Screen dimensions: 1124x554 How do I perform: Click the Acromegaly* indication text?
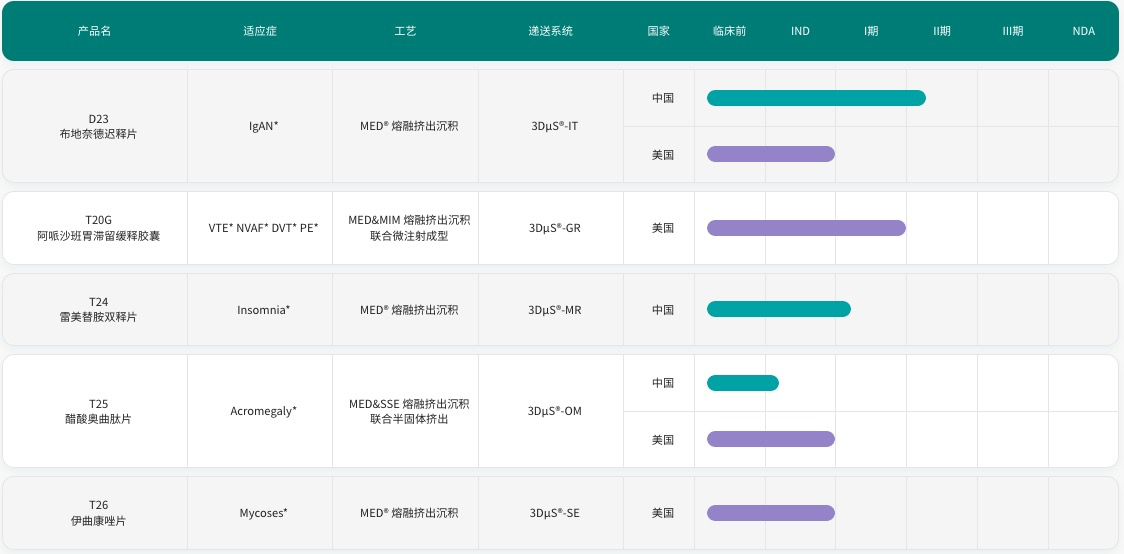point(263,411)
